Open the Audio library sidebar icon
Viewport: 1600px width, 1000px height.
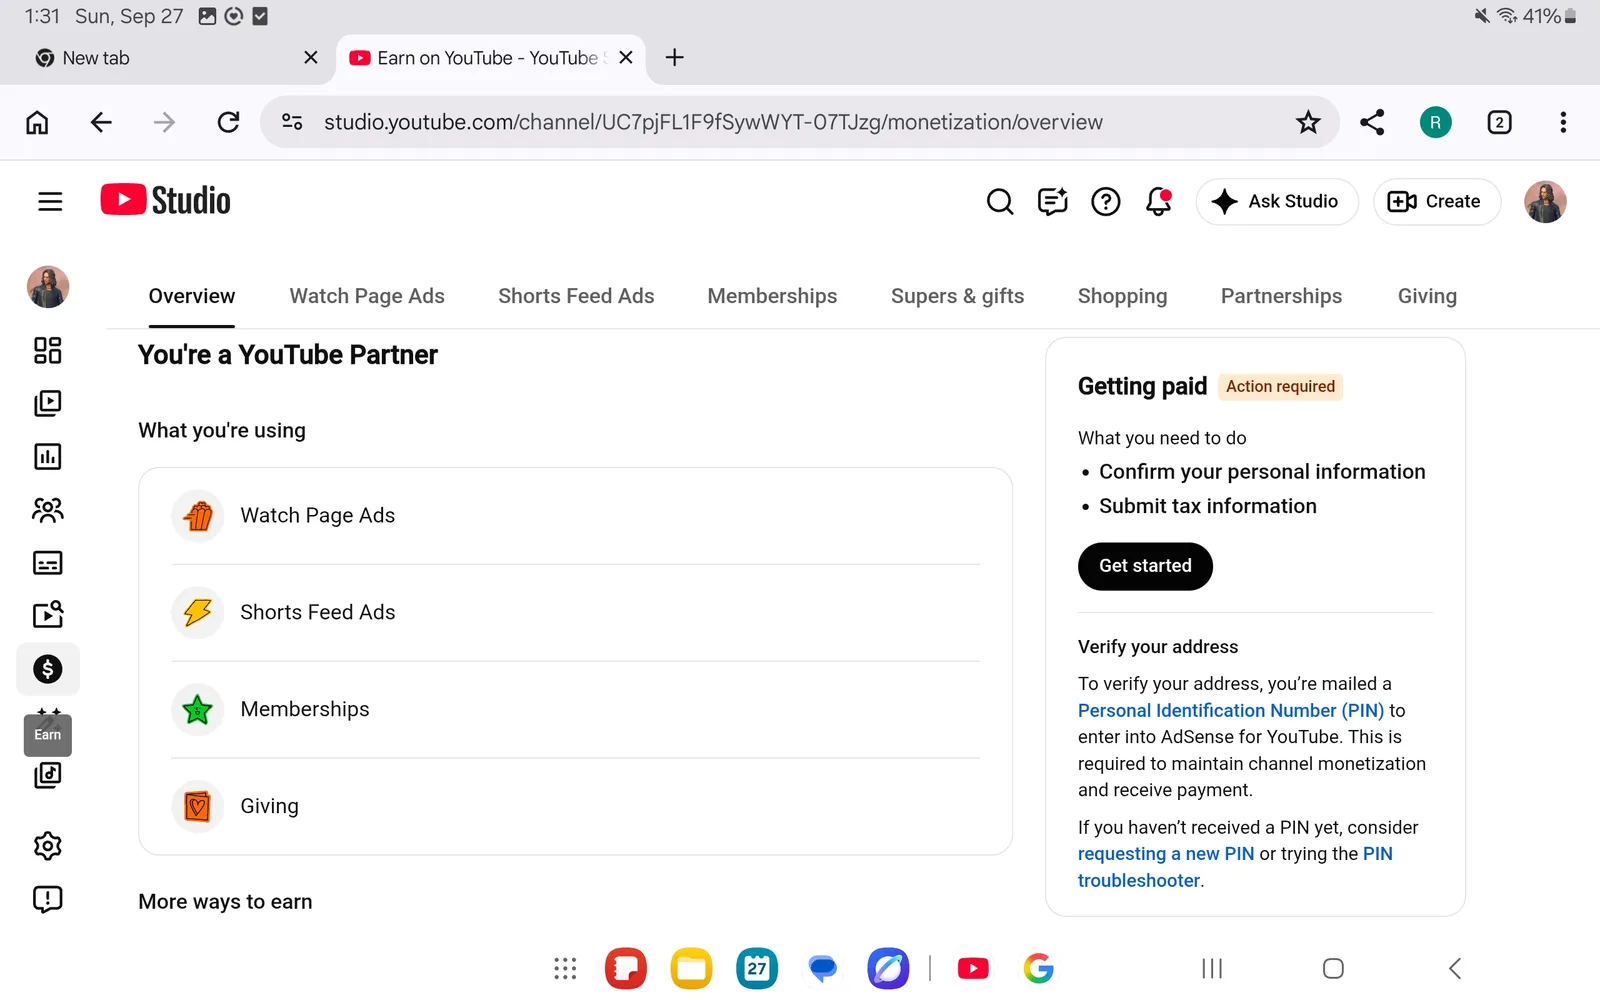click(48, 775)
